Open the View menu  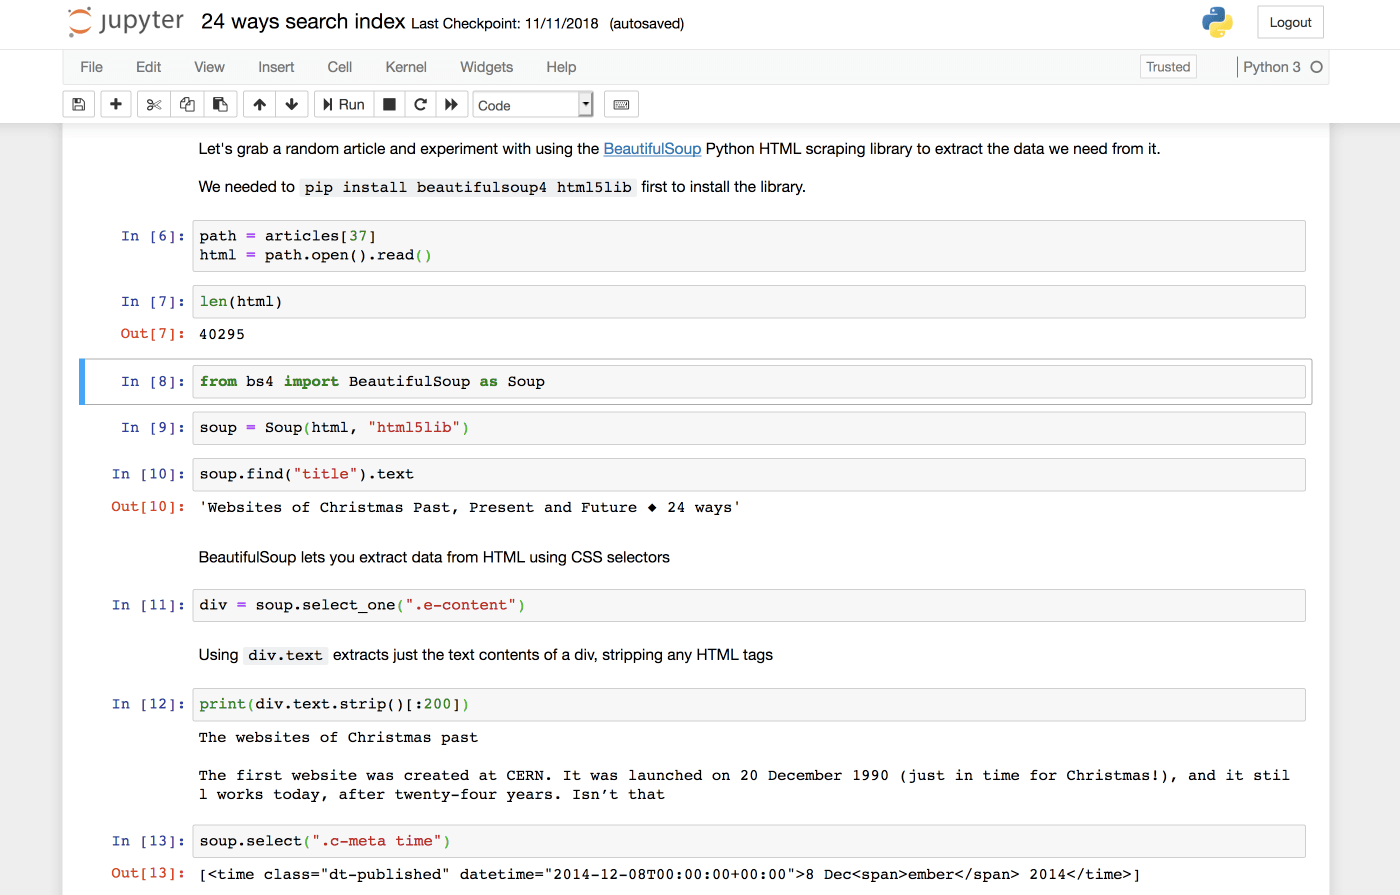pos(209,67)
